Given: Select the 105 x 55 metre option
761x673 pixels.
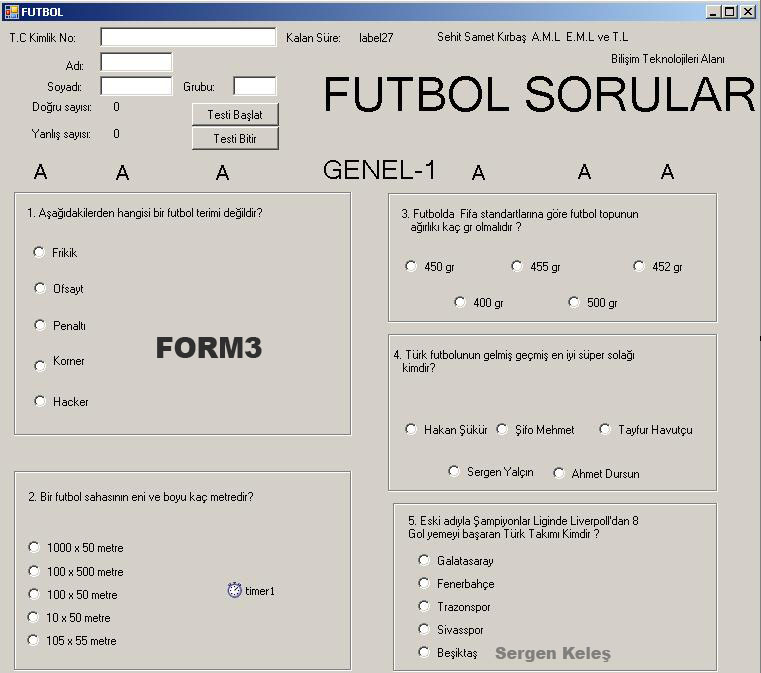Looking at the screenshot, I should (x=34, y=640).
